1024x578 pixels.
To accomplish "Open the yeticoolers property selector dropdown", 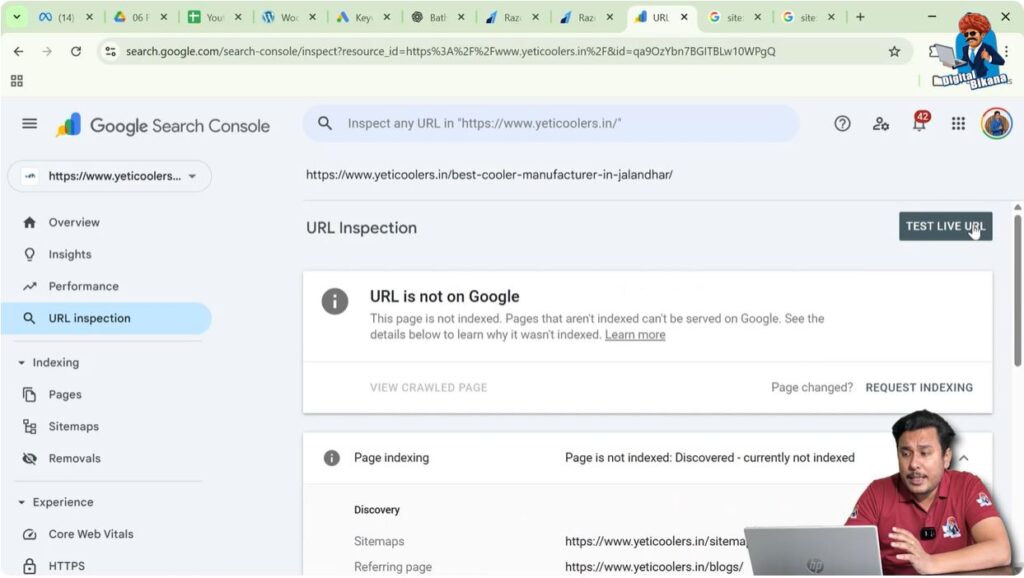I will 110,176.
